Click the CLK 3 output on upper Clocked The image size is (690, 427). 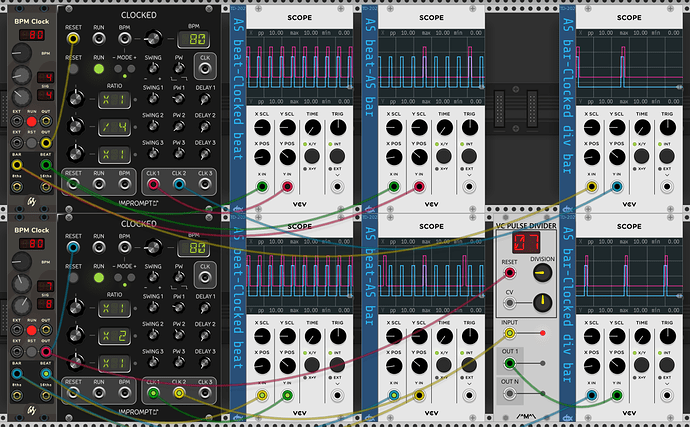[x=205, y=184]
